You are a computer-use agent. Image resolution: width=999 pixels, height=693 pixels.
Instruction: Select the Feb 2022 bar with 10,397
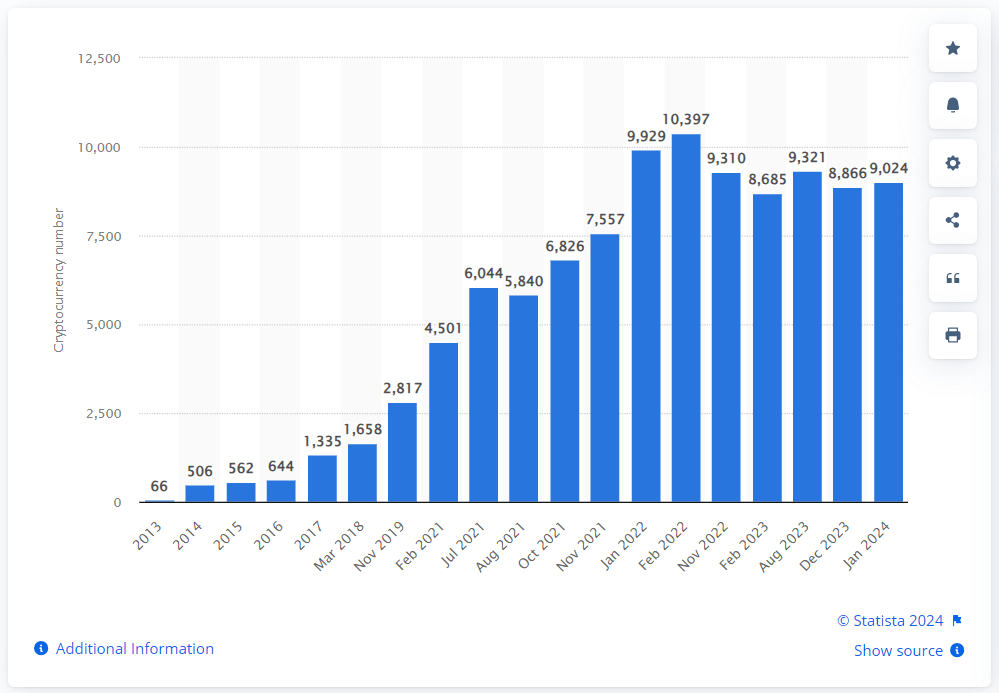(686, 318)
